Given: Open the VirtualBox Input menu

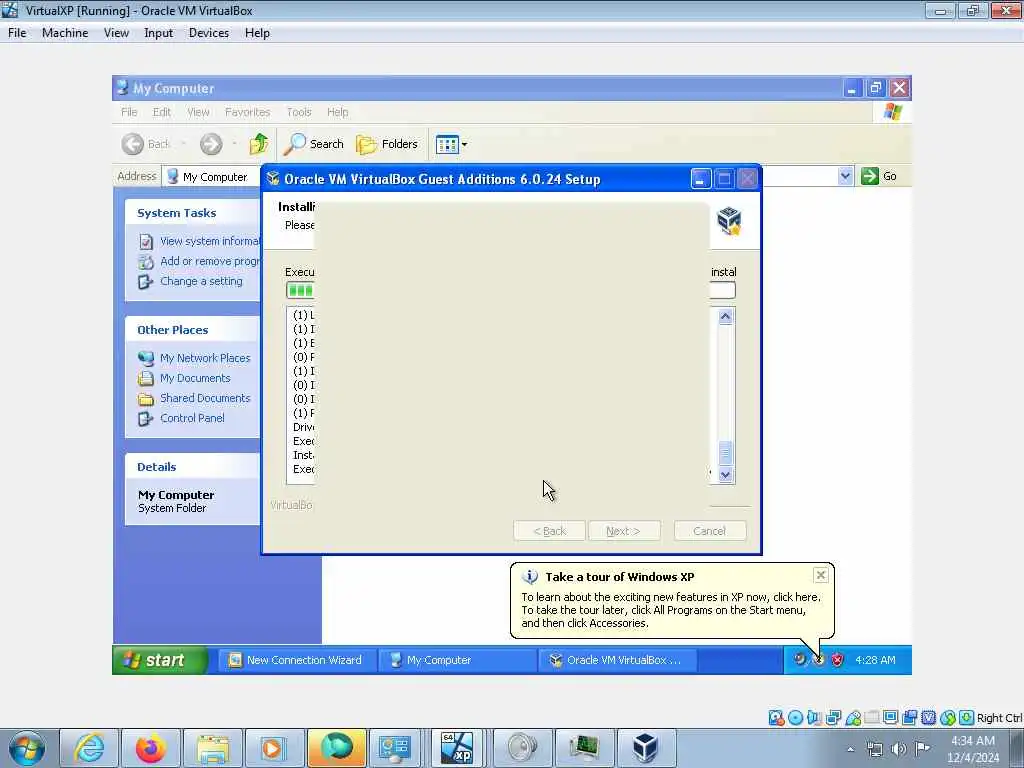Looking at the screenshot, I should point(158,33).
